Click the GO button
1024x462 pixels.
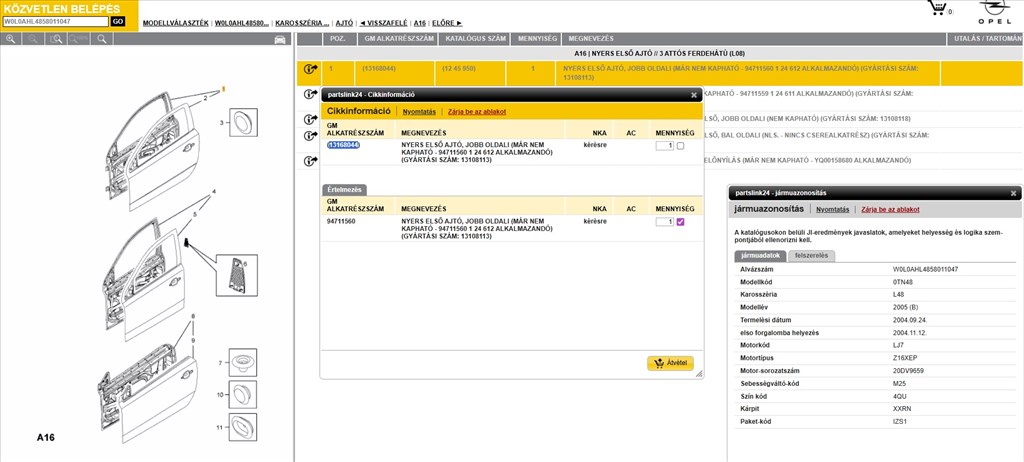(118, 22)
